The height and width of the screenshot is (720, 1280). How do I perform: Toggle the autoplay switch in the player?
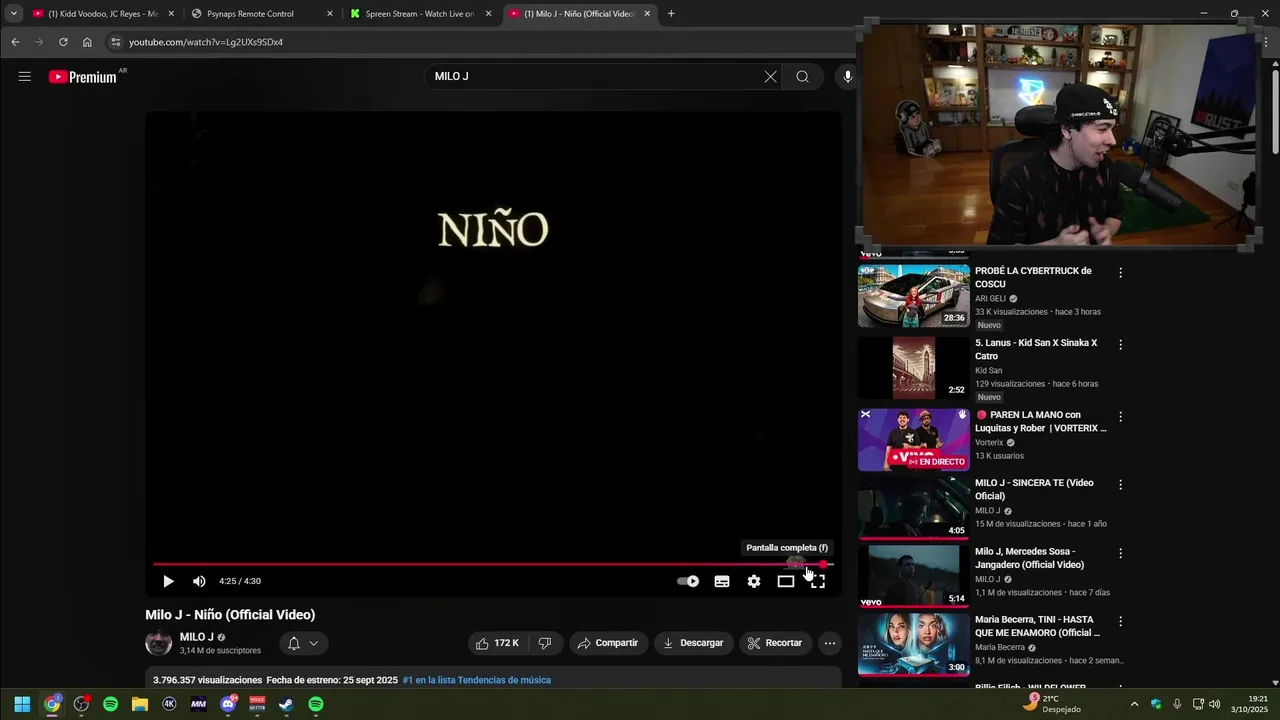688,581
